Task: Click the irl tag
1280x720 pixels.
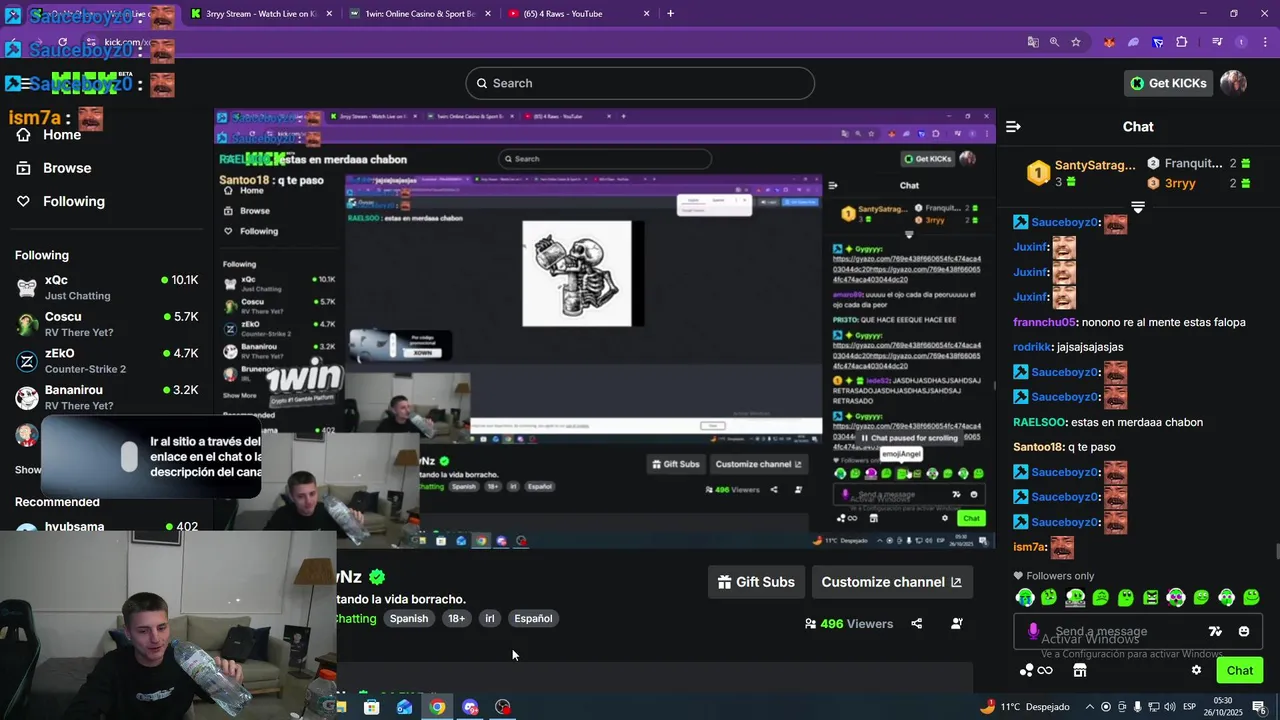Action: (x=490, y=618)
